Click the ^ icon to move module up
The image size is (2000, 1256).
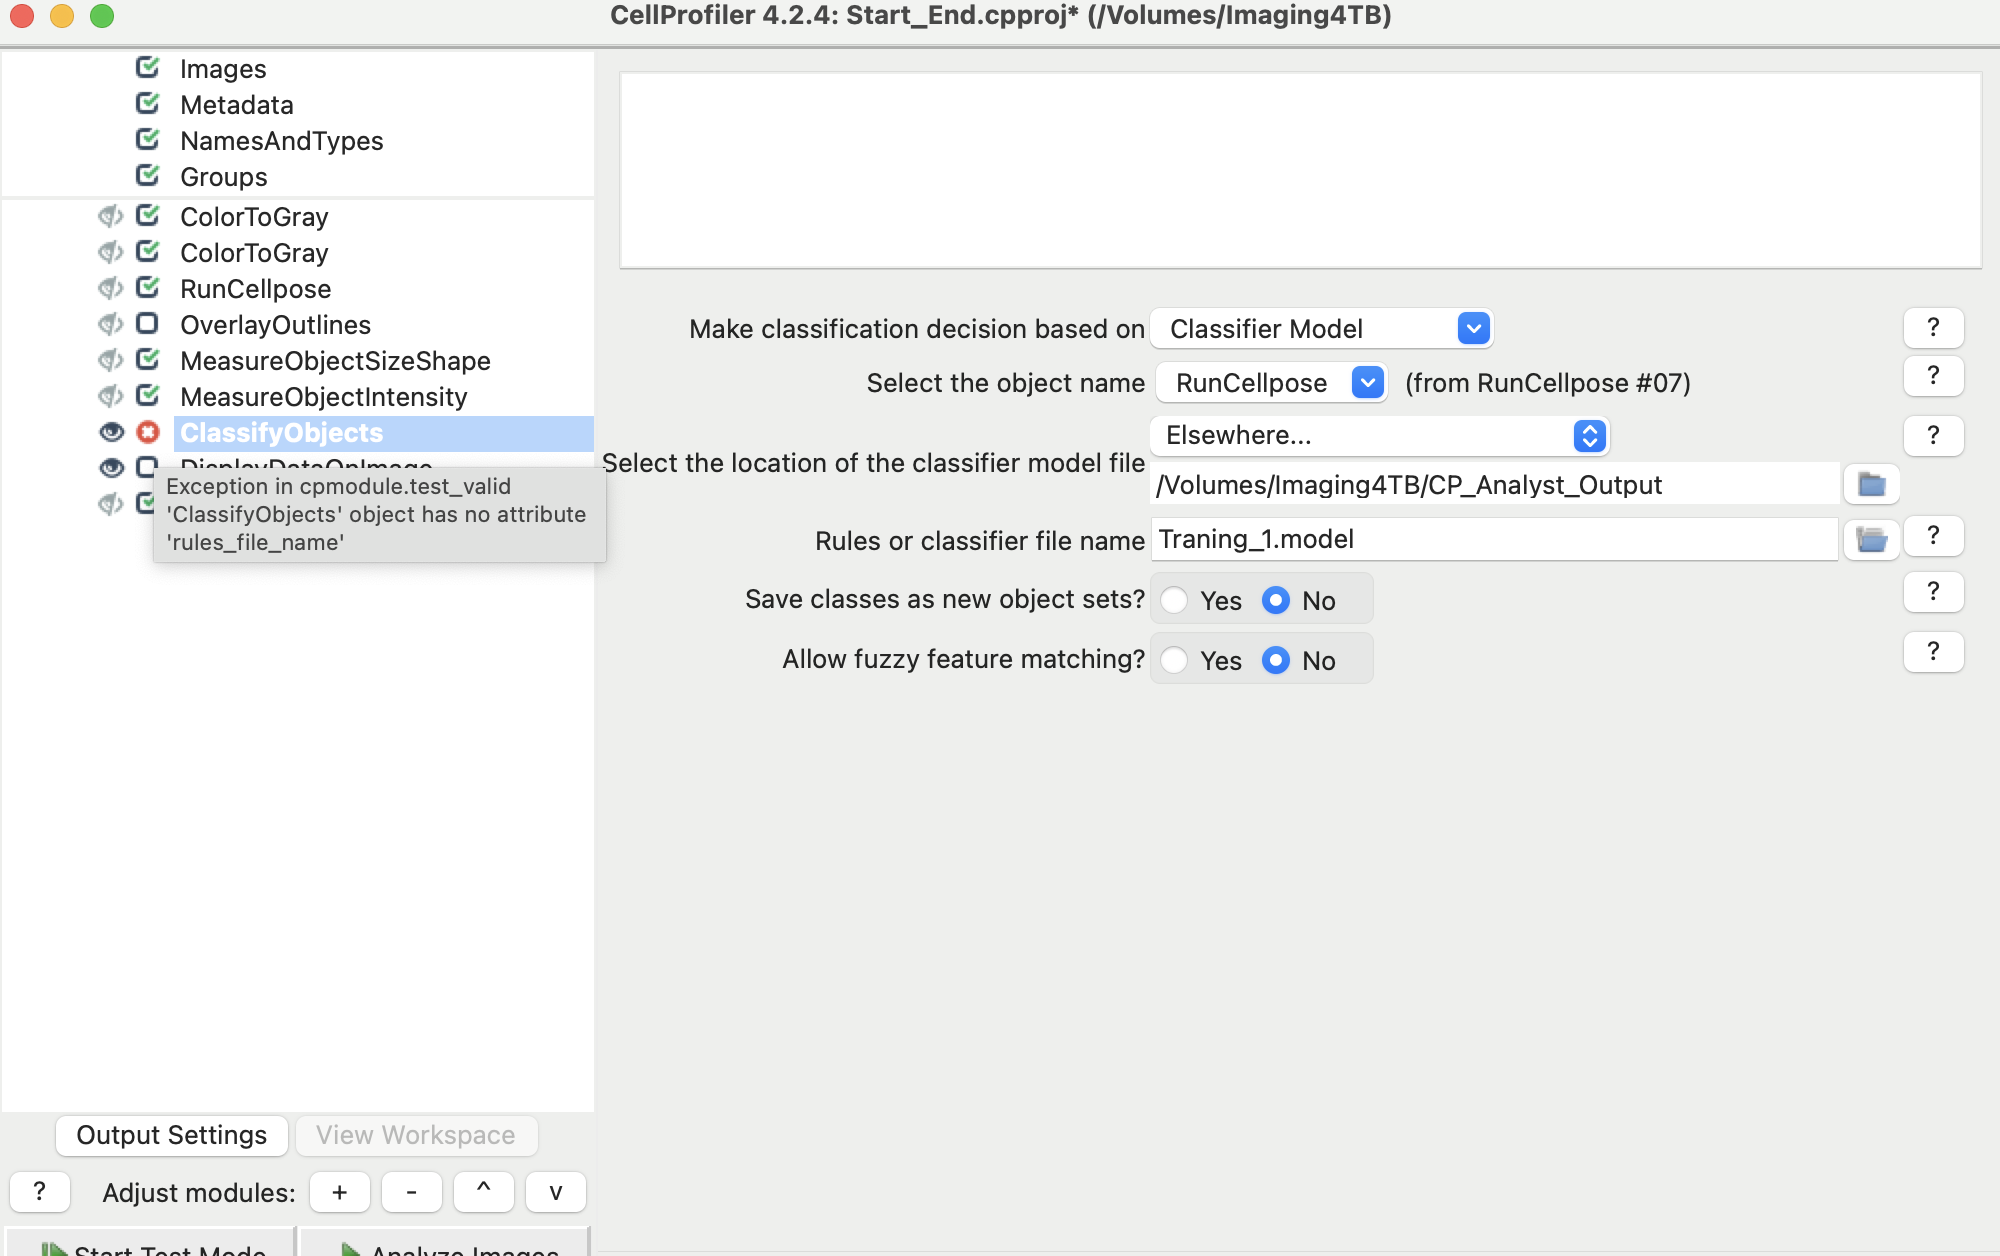pos(483,1192)
